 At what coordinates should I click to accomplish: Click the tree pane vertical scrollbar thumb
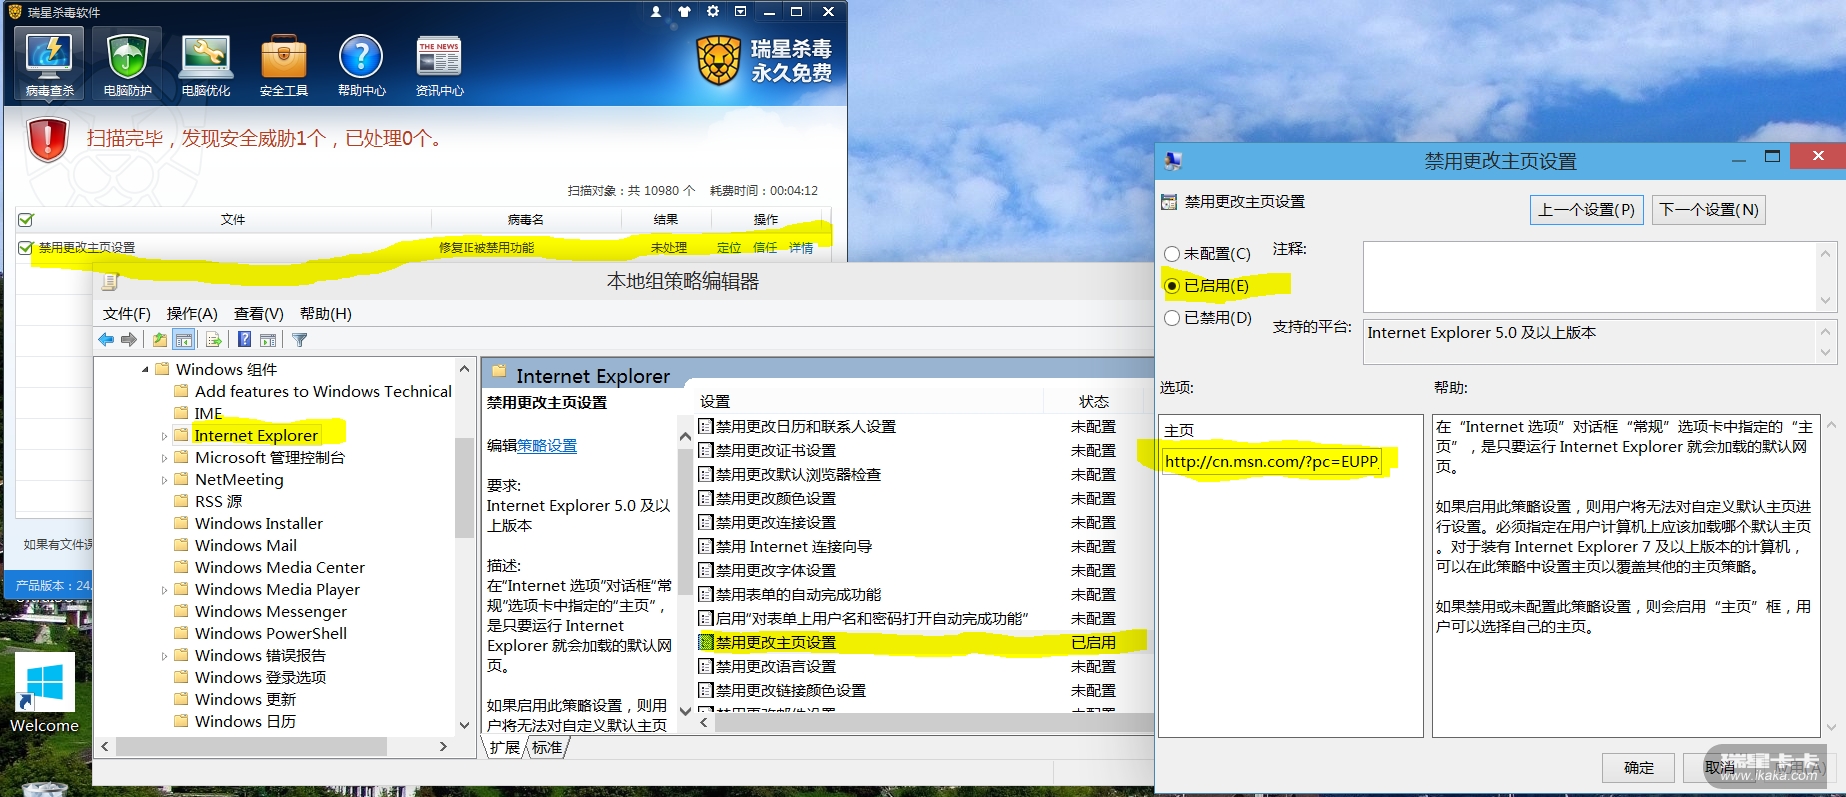coord(464,488)
